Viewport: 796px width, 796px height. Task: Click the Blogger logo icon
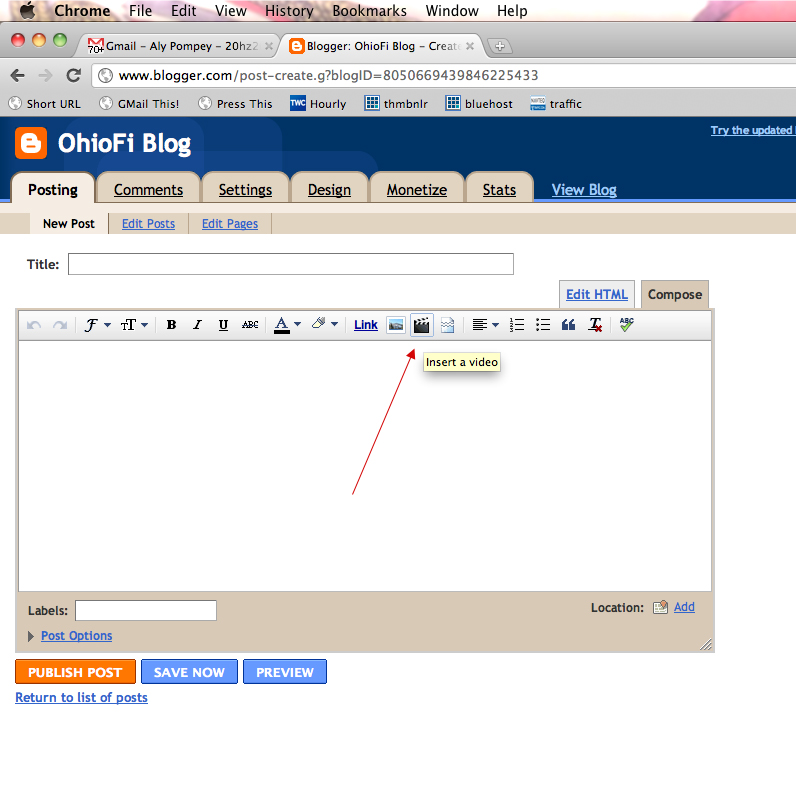[31, 143]
